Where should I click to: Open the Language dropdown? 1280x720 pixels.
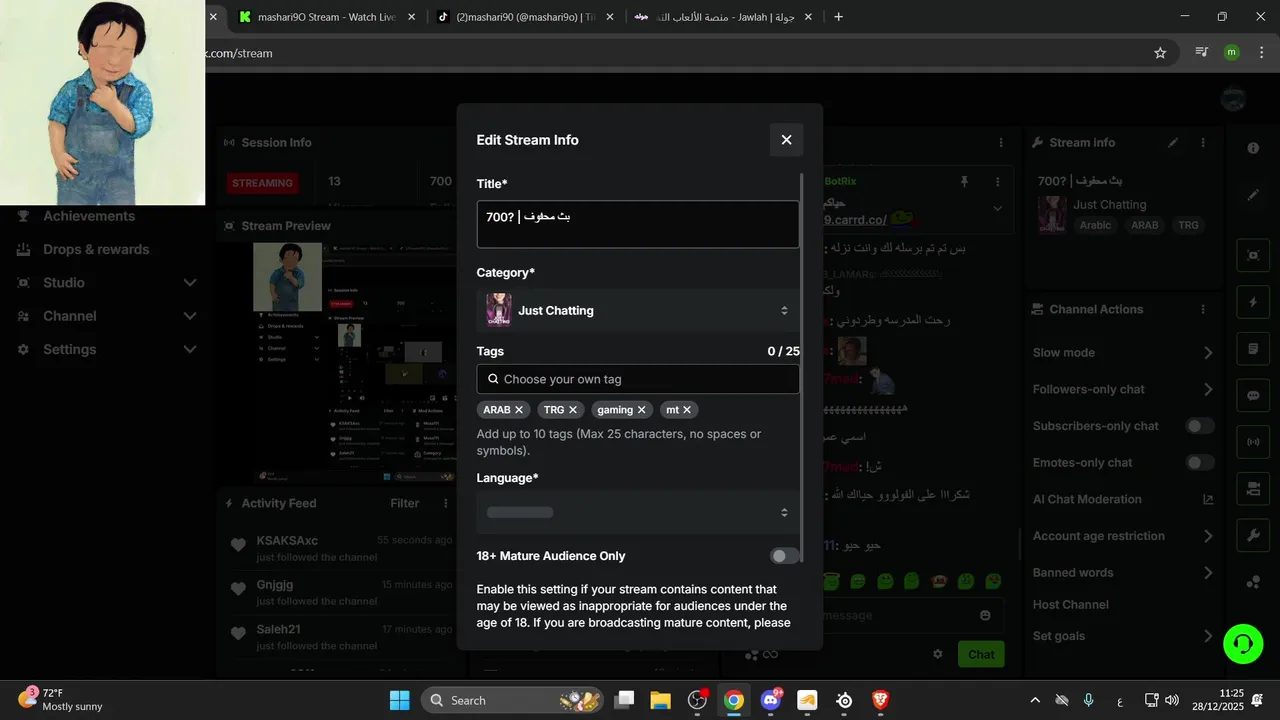638,512
